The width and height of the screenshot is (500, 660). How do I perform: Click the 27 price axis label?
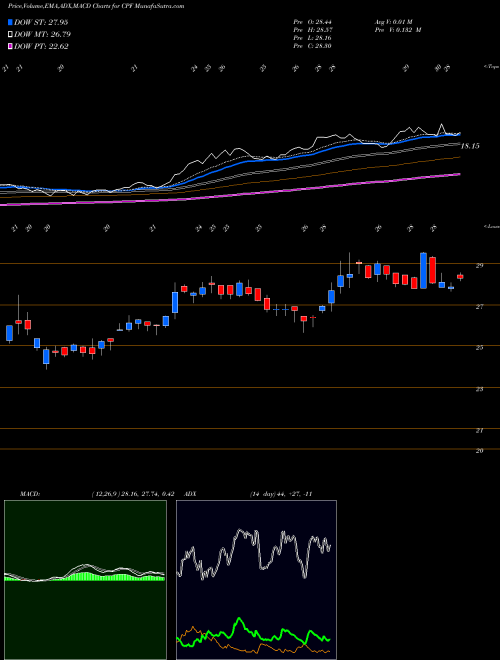479,307
